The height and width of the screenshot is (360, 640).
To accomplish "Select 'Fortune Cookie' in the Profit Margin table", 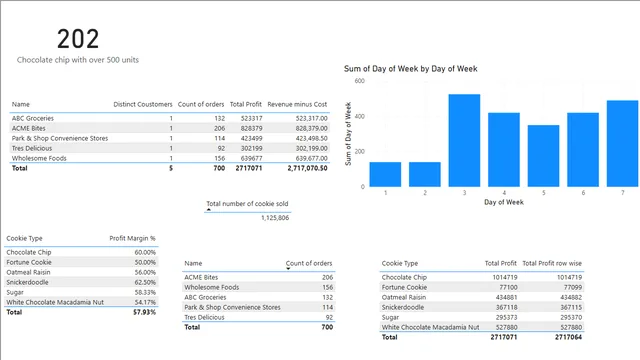I will tap(29, 262).
